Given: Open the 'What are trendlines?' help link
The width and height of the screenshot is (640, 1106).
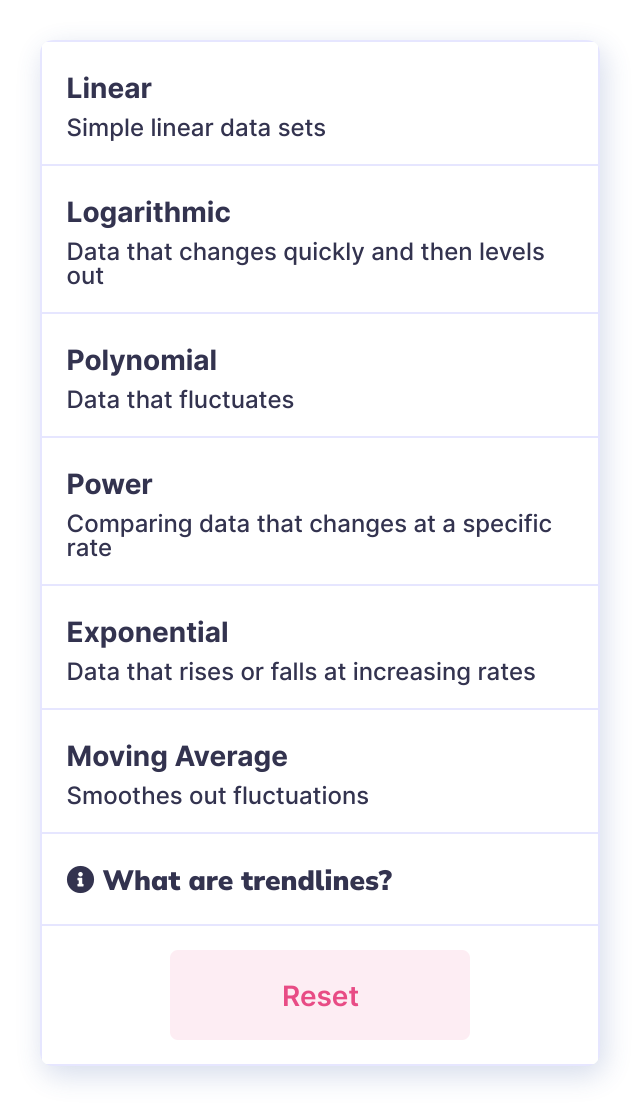Looking at the screenshot, I should (247, 881).
